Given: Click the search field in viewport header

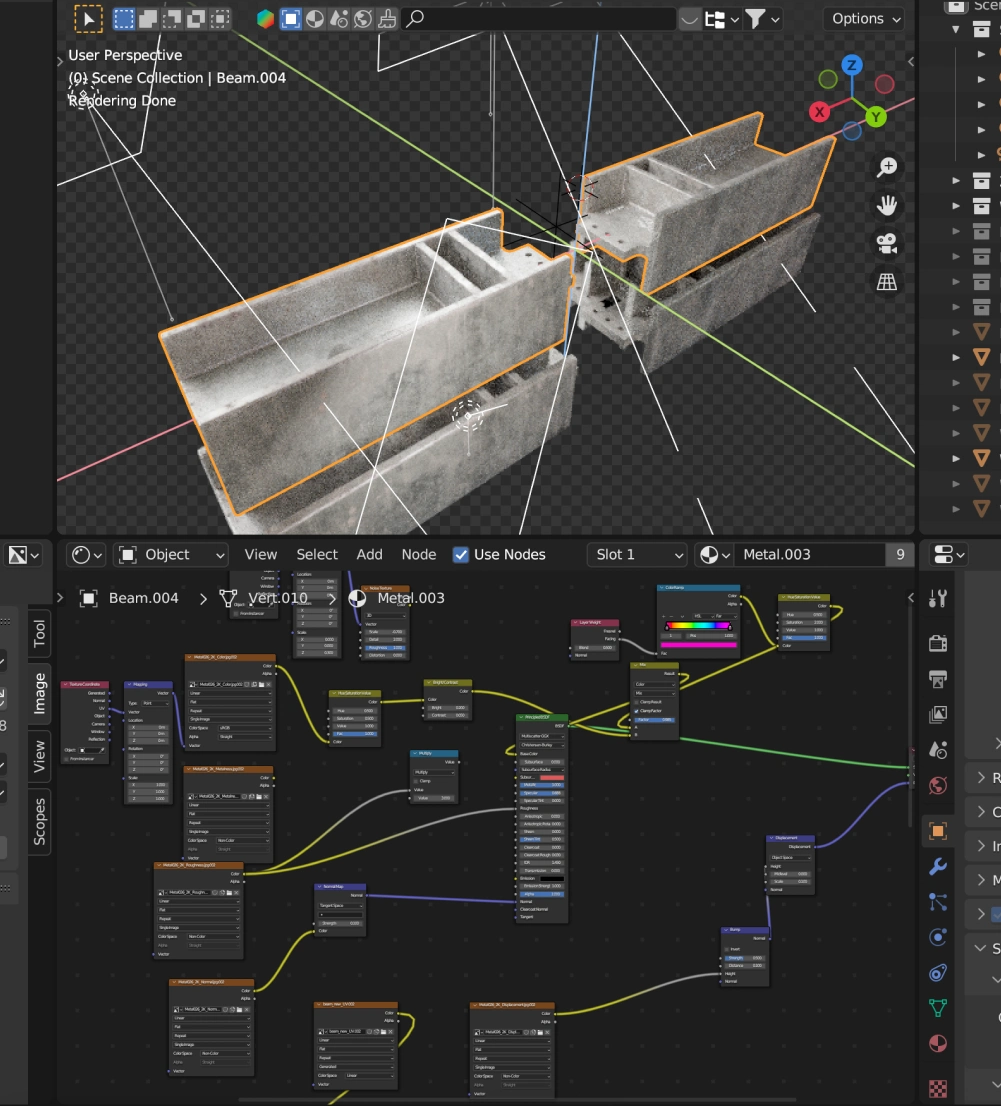Looking at the screenshot, I should [539, 19].
